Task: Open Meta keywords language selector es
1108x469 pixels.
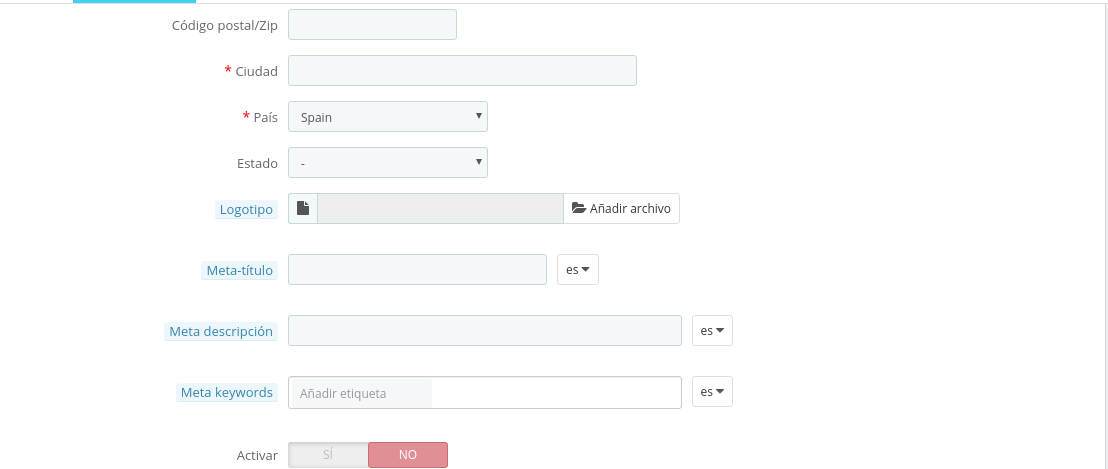Action: (712, 392)
